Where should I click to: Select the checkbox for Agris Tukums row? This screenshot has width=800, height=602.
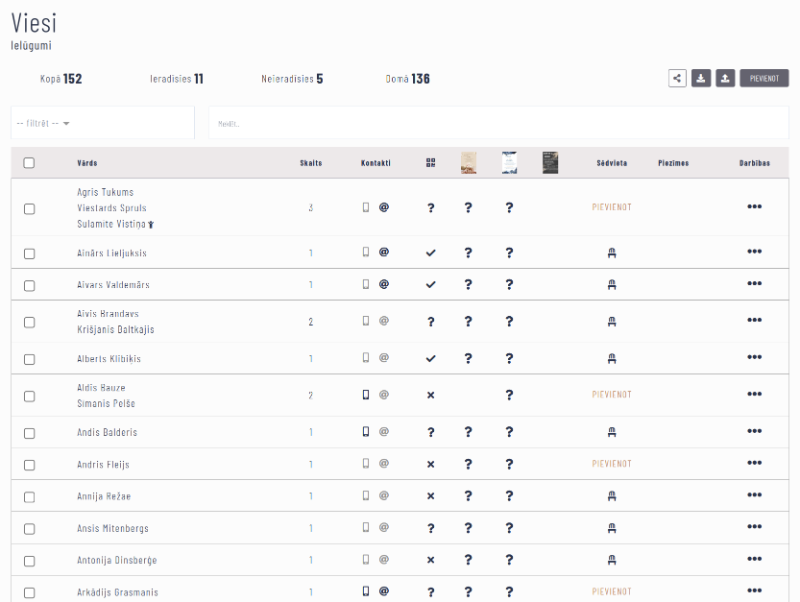tap(29, 208)
